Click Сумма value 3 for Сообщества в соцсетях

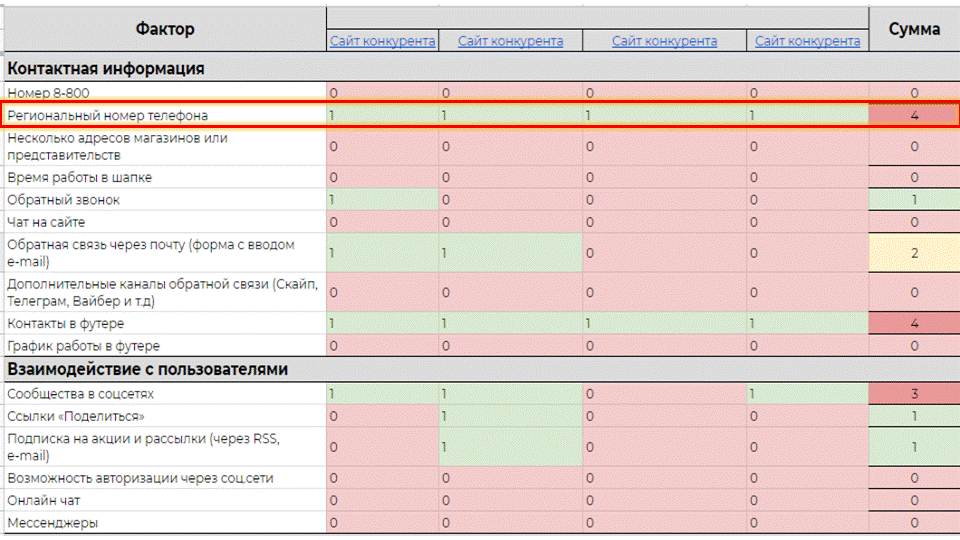click(914, 394)
